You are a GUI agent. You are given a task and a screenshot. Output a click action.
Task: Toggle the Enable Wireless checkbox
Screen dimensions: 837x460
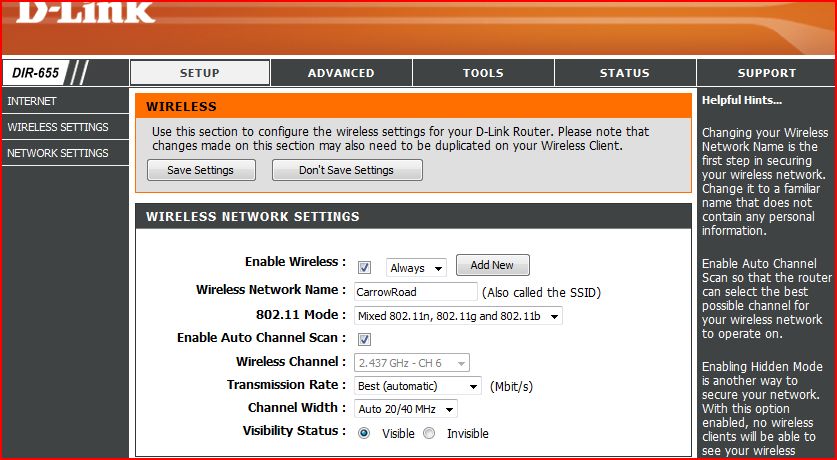click(x=365, y=267)
